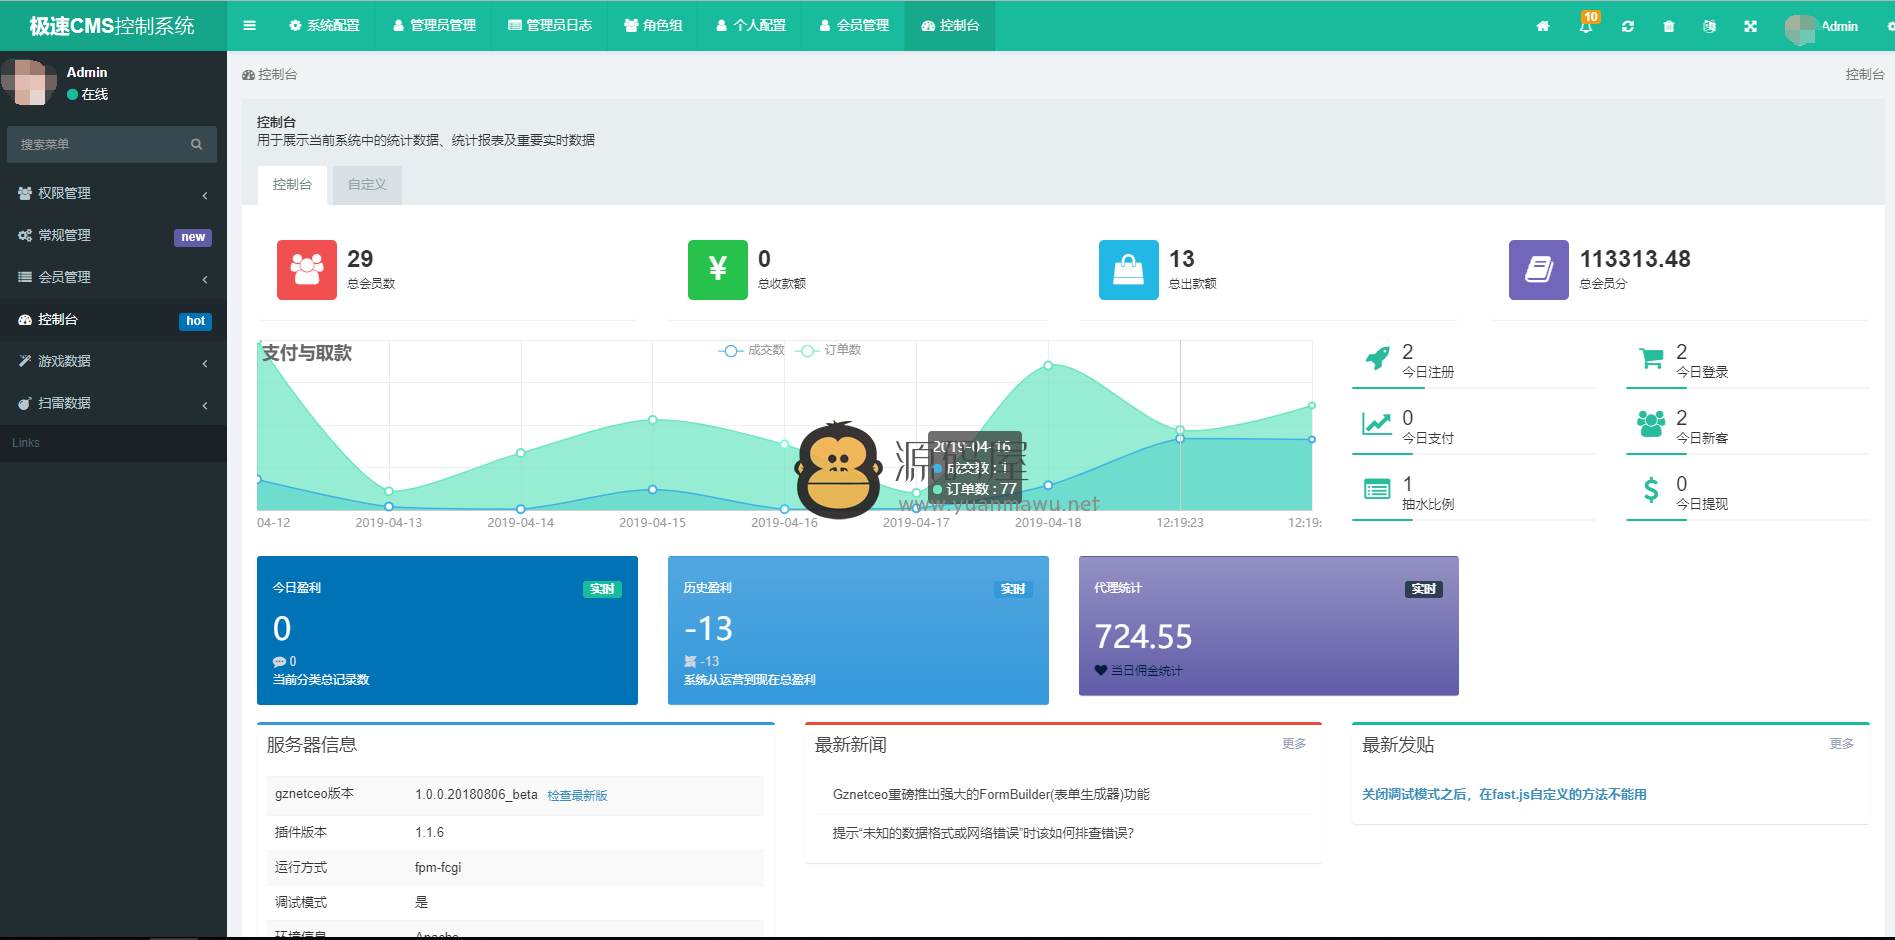The image size is (1895, 940).
Task: Click the language switch icon
Action: (1710, 27)
